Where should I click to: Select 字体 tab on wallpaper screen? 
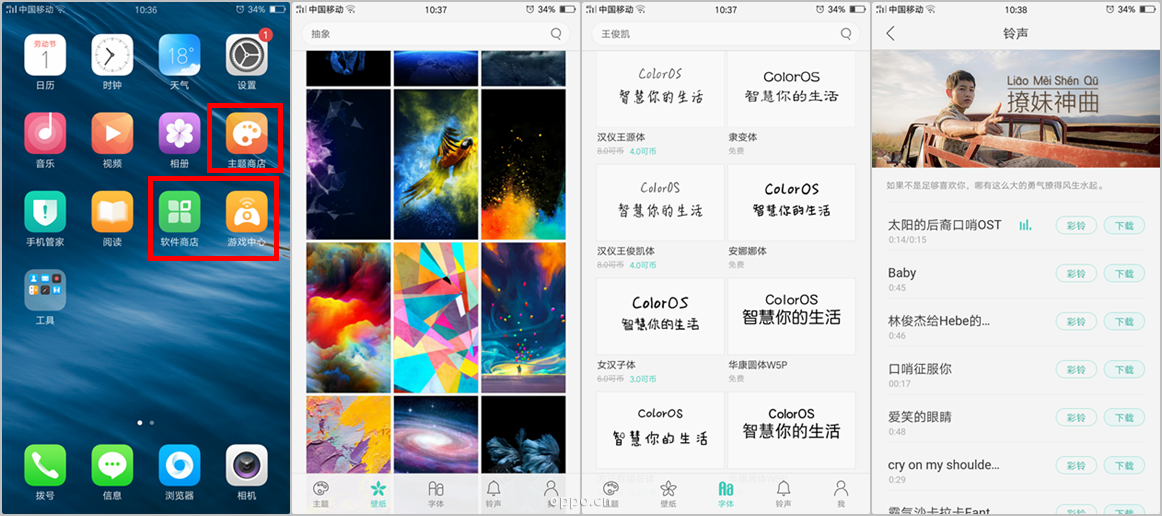tap(436, 493)
